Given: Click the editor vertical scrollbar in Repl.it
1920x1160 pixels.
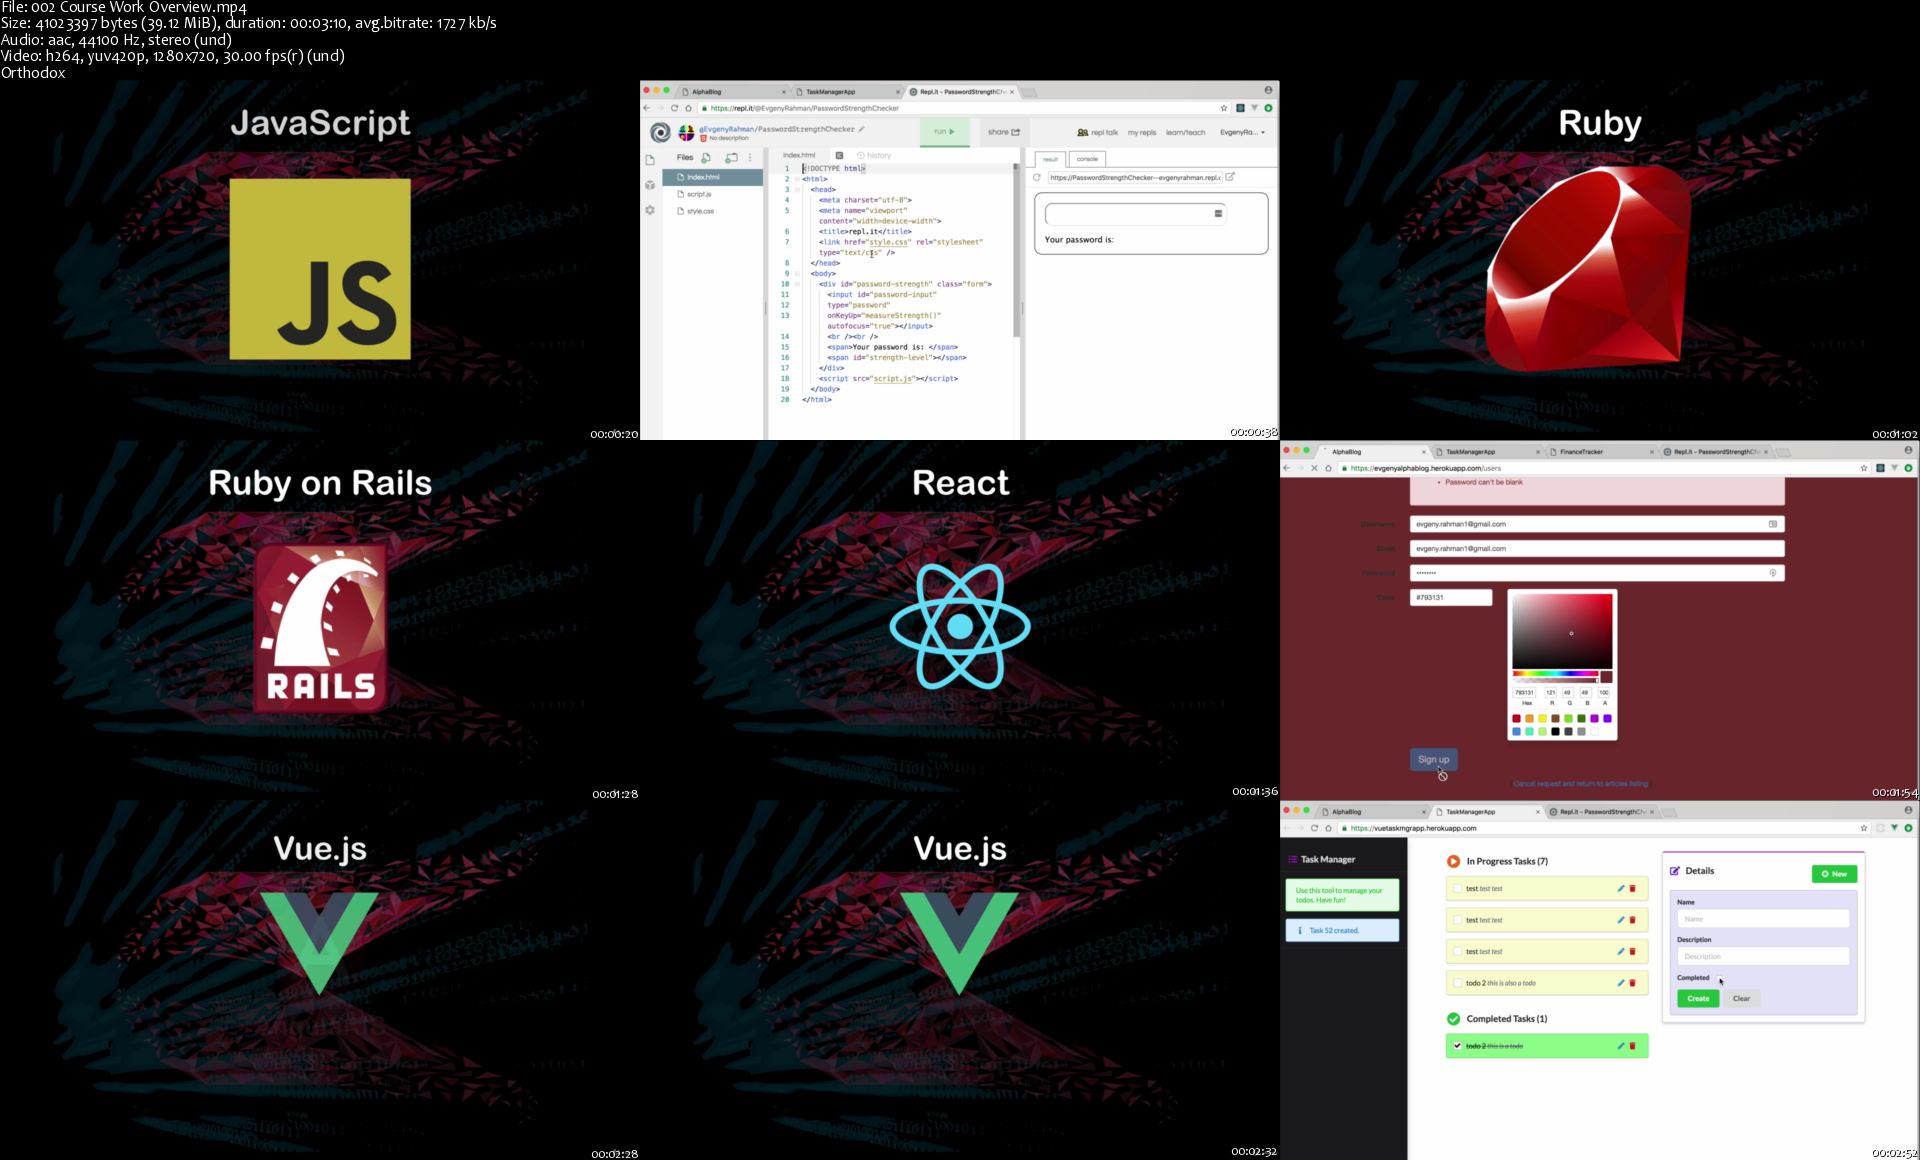Looking at the screenshot, I should click(1018, 250).
